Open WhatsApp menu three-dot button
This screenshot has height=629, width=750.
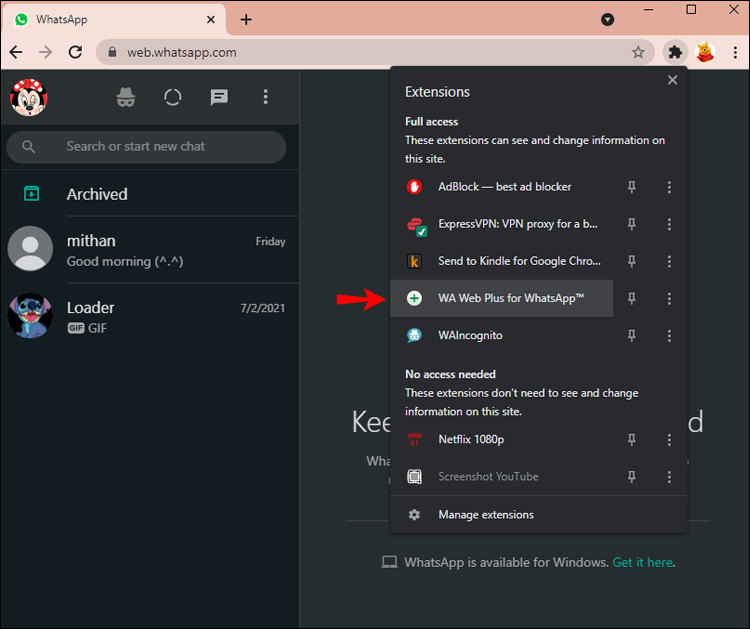point(265,97)
